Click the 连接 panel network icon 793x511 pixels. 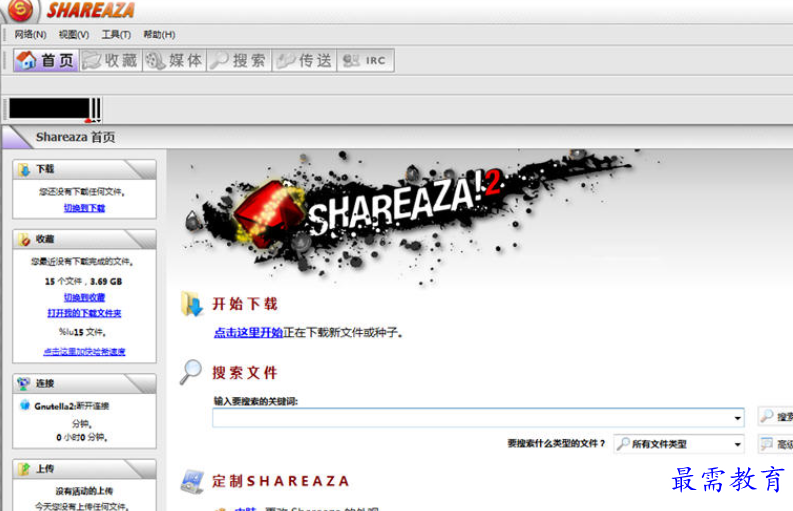(24, 384)
